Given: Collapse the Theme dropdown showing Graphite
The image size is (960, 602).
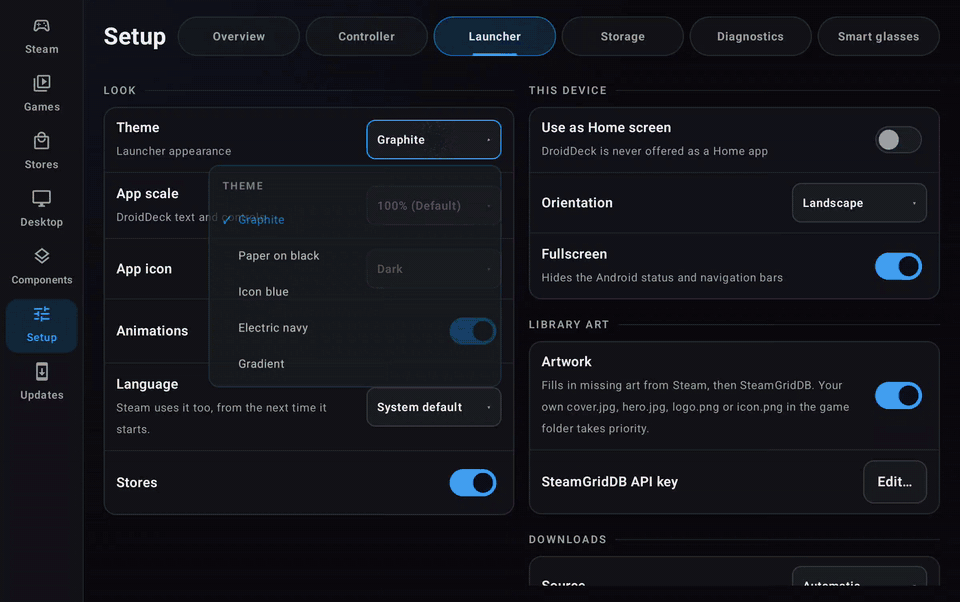Looking at the screenshot, I should pyautogui.click(x=433, y=140).
